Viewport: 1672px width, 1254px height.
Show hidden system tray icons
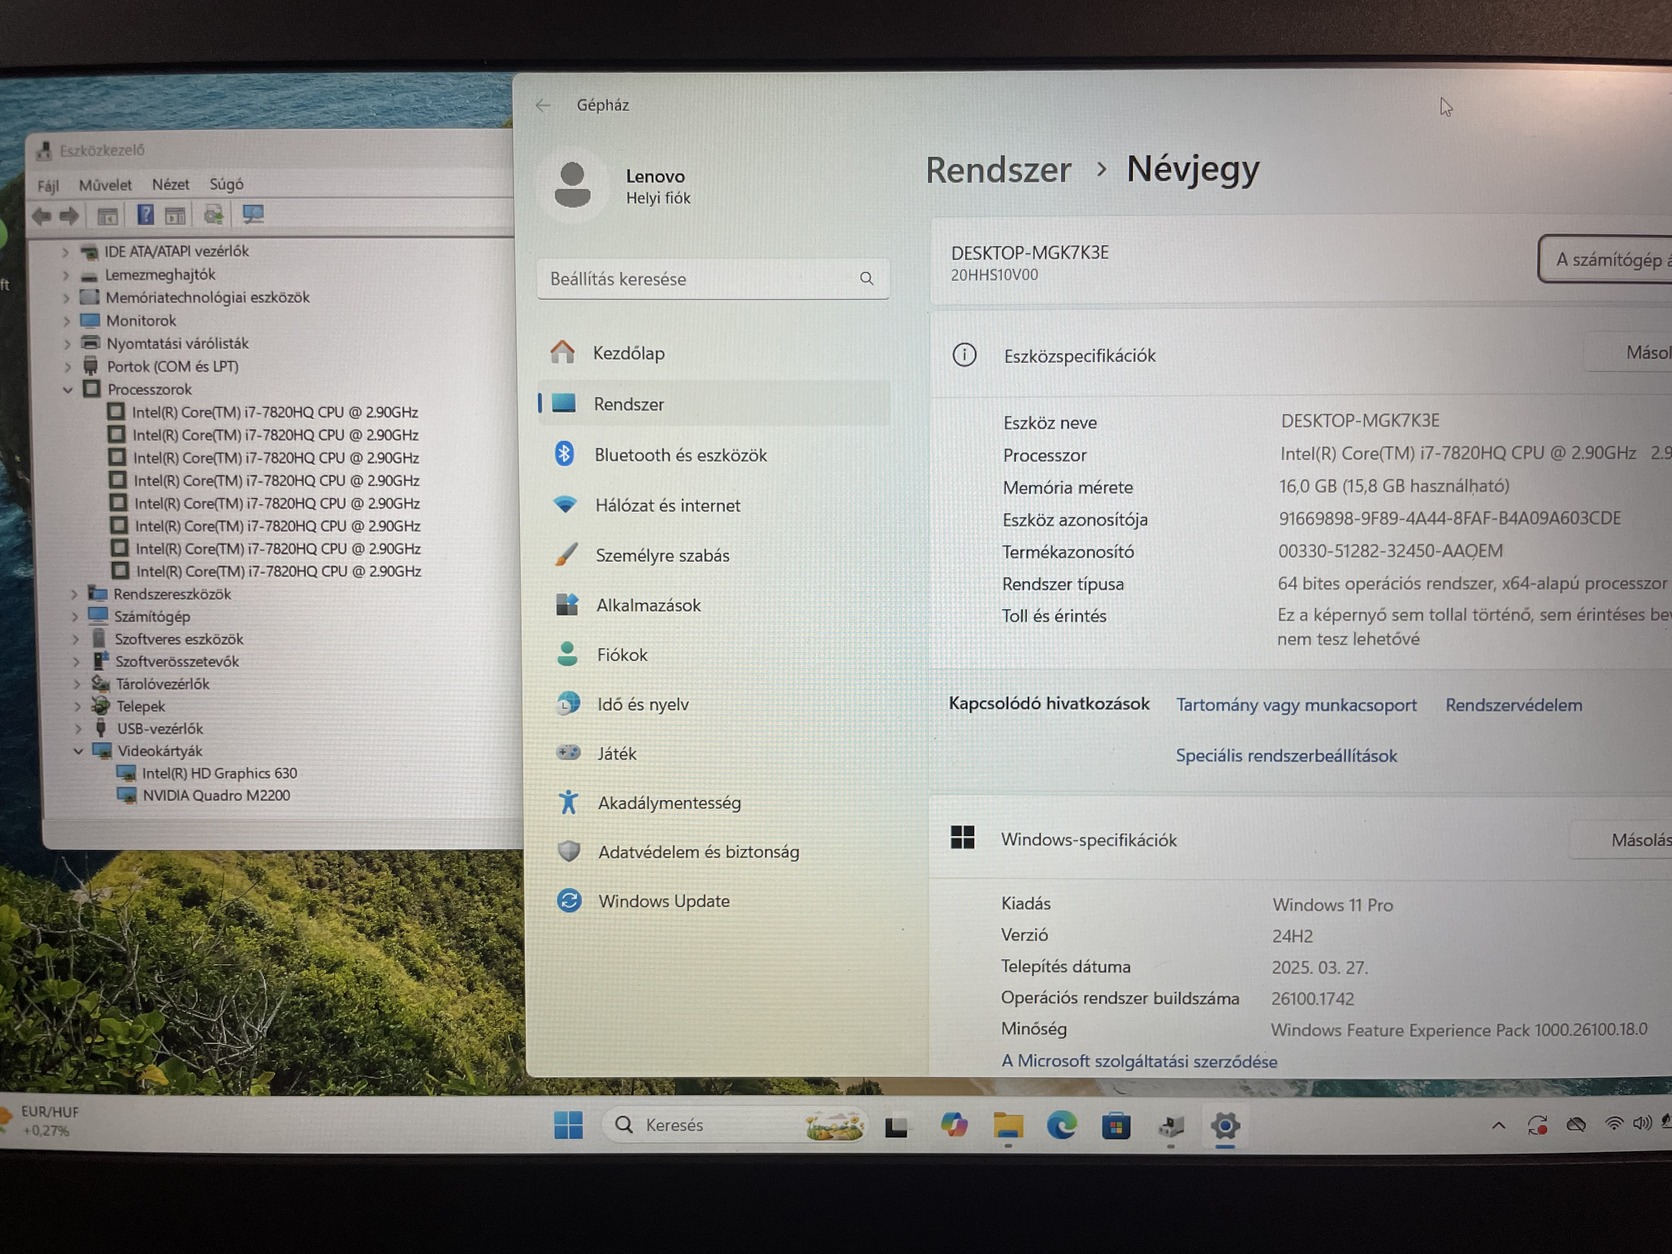pos(1498,1125)
